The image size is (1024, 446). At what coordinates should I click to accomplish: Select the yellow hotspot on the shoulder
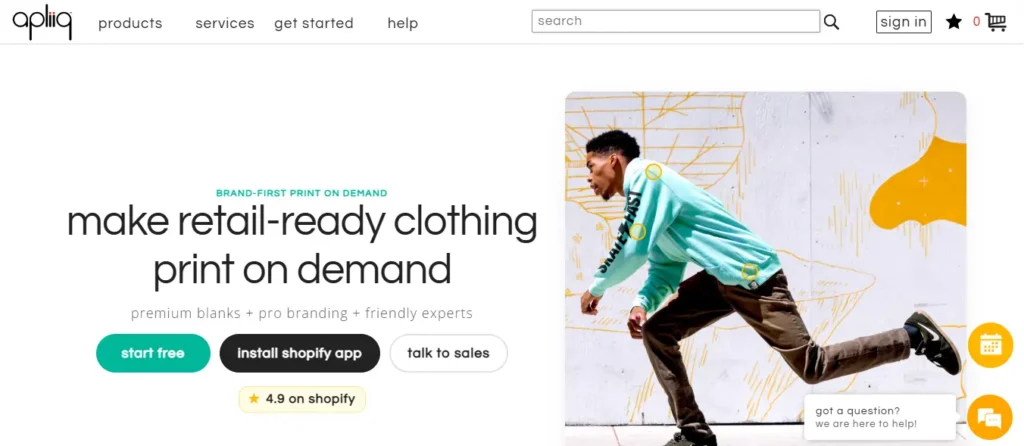(653, 172)
